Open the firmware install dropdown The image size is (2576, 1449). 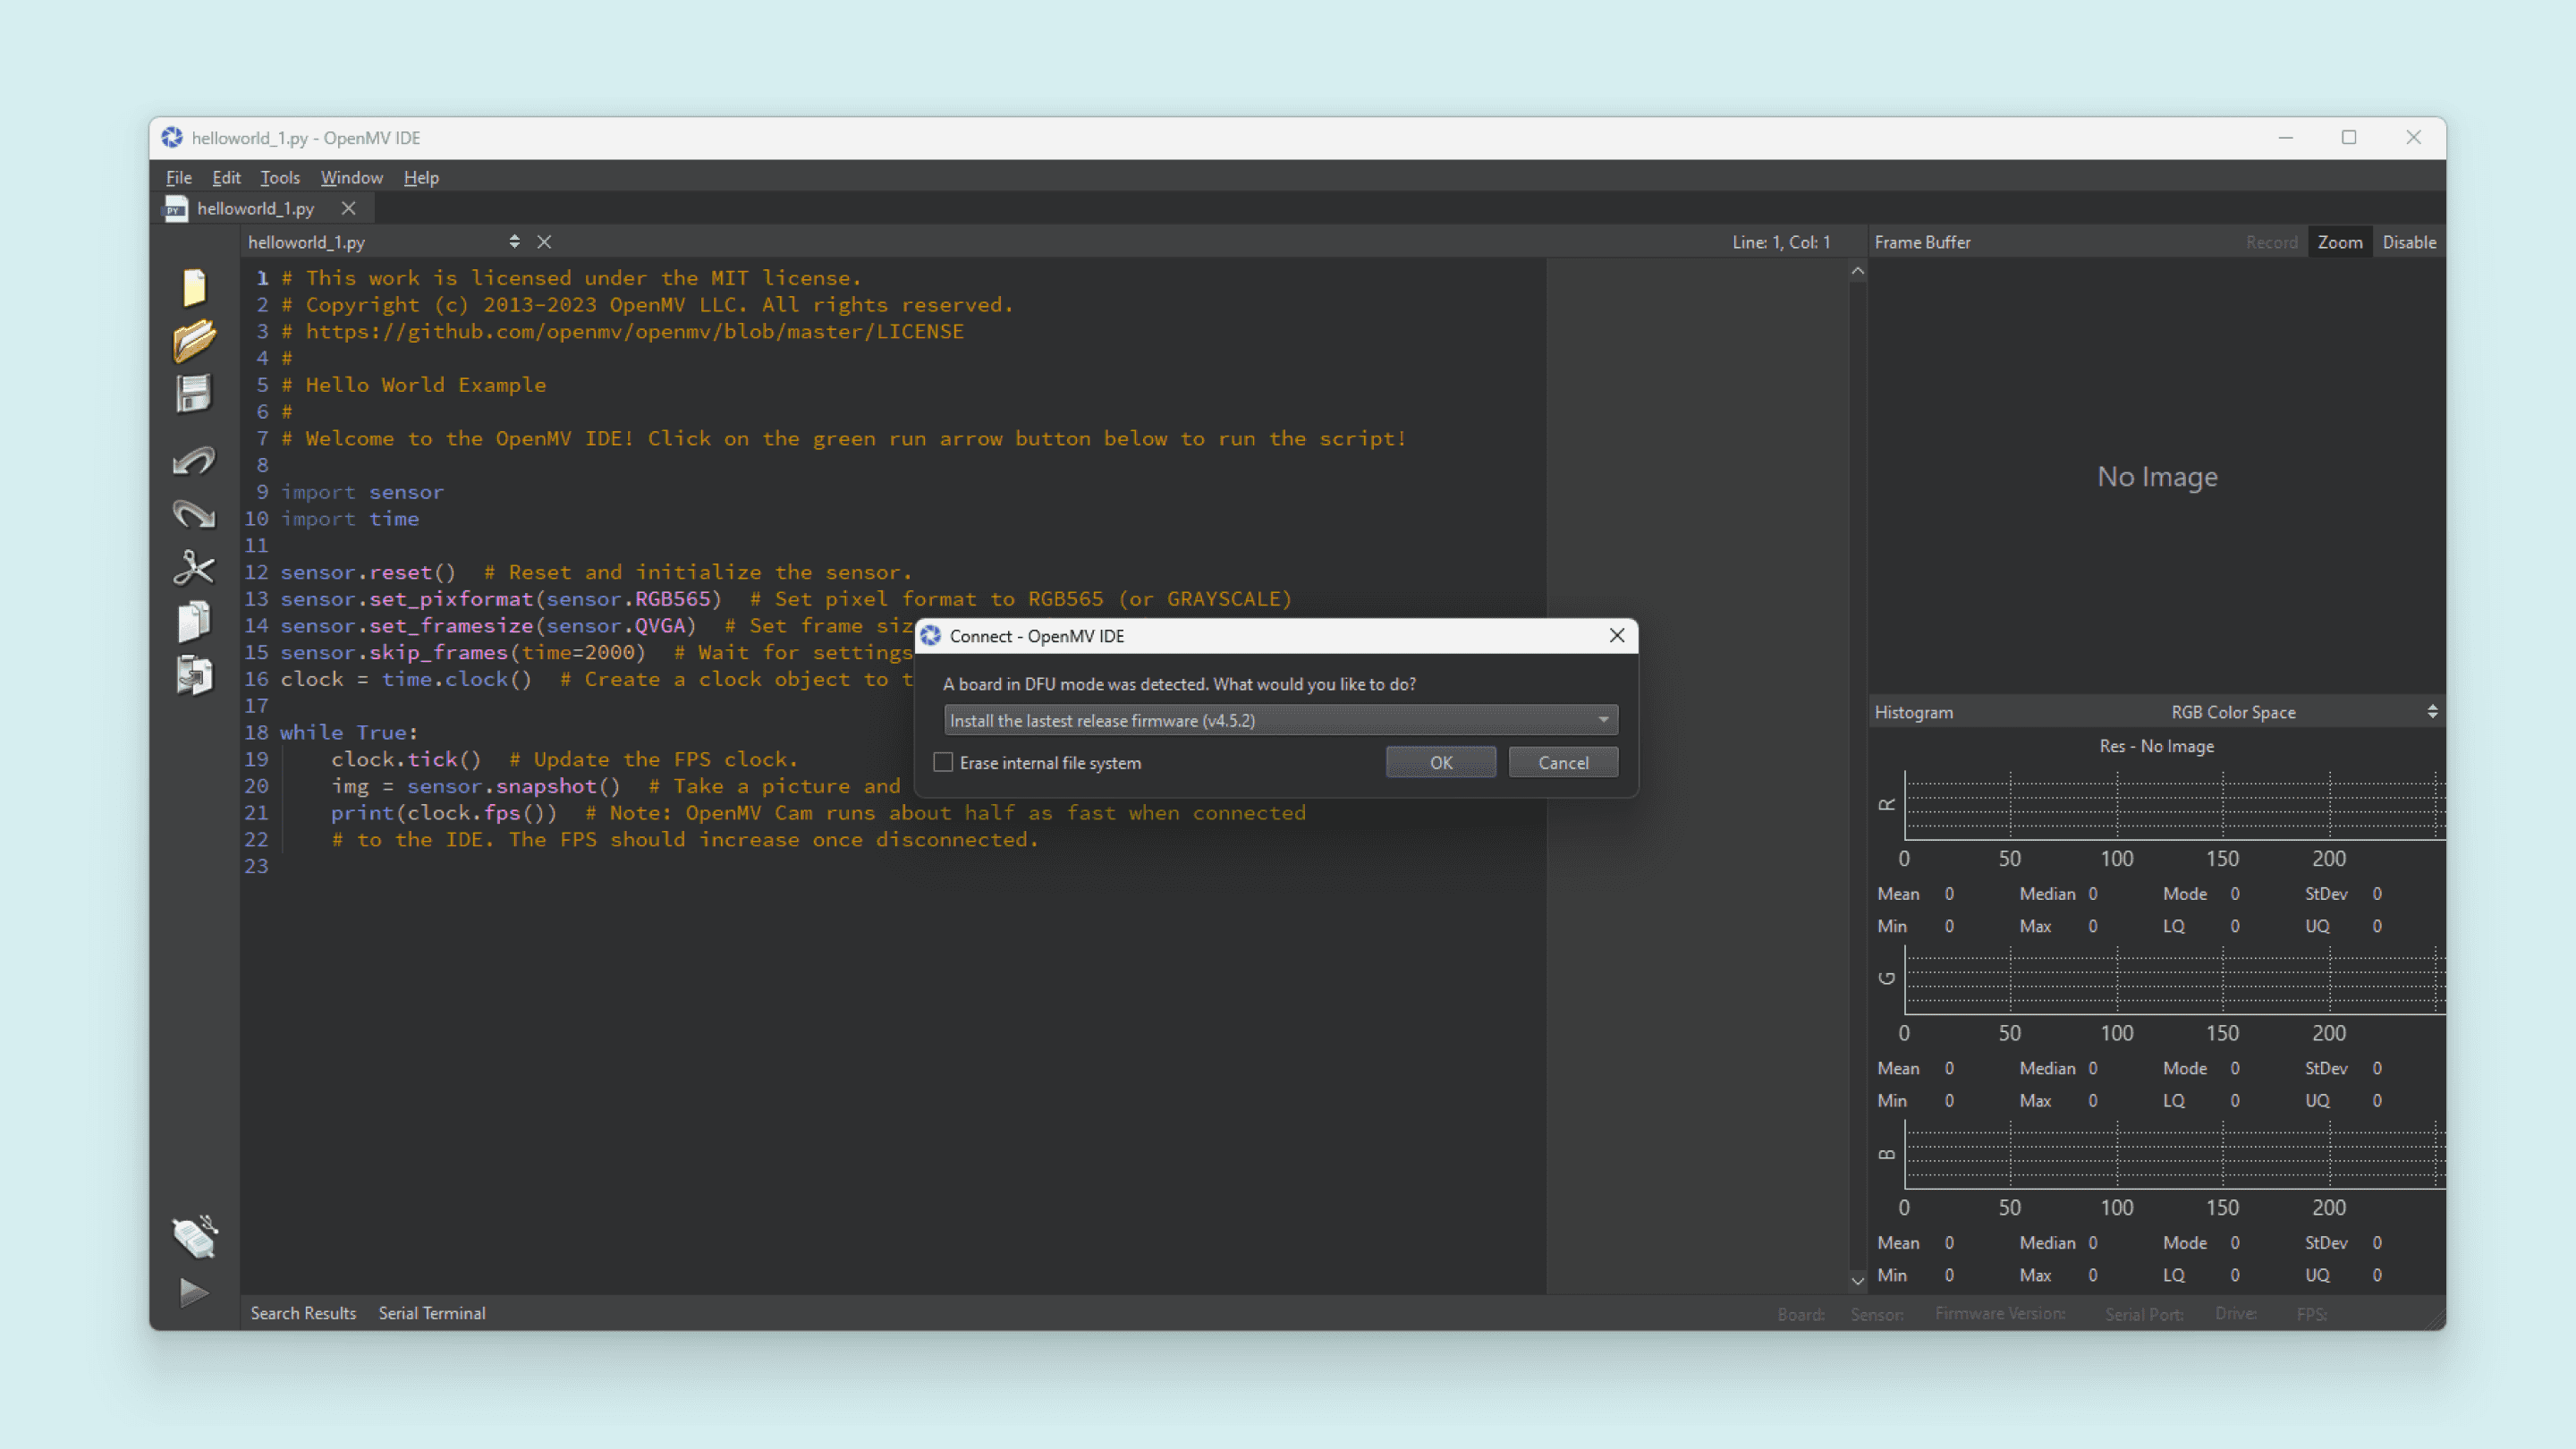[x=1604, y=719]
